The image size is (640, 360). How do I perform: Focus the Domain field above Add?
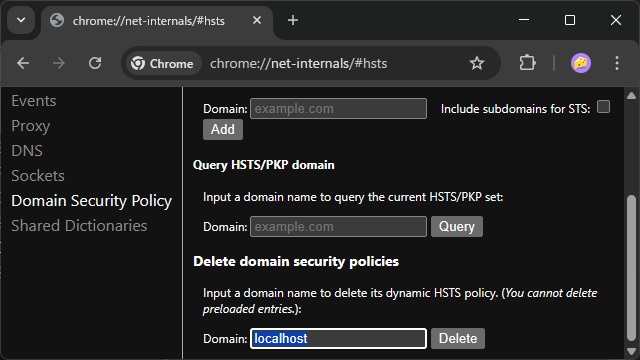point(338,109)
